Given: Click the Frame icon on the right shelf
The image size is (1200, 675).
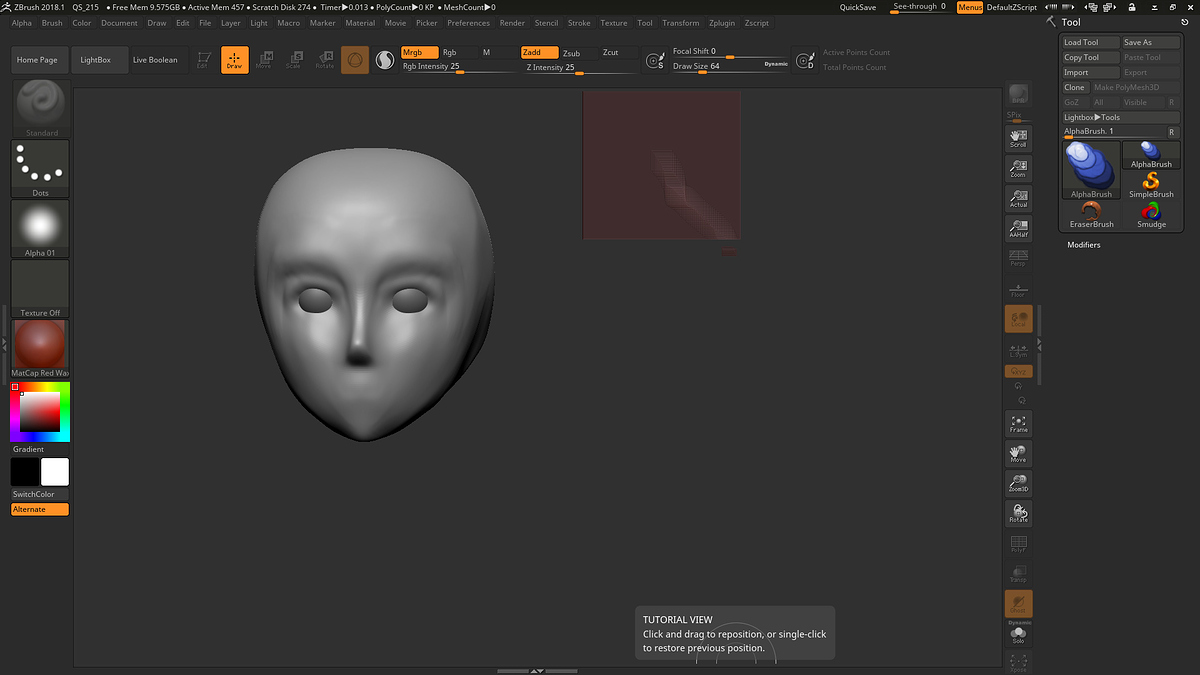Looking at the screenshot, I should [1018, 423].
